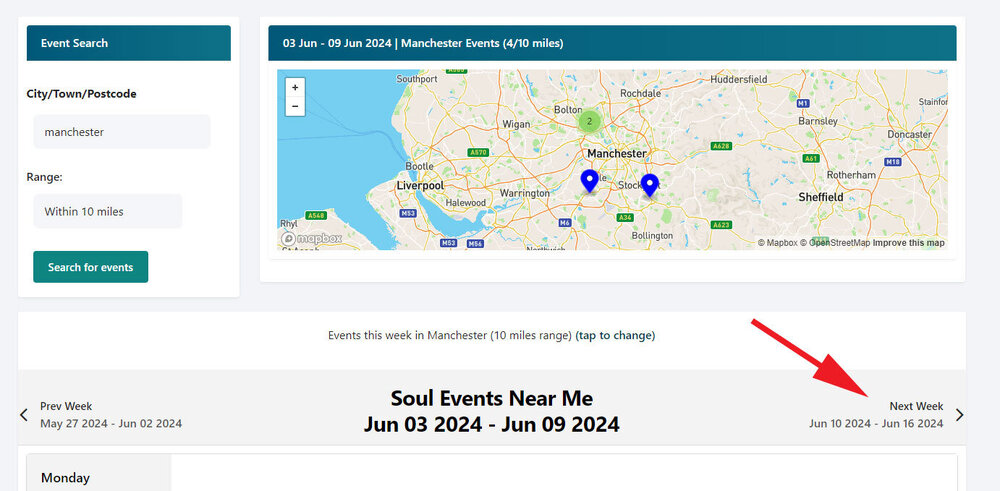The height and width of the screenshot is (491, 1000).
Task: Go to Prev Week May 27 - Jun 02
Action: click(111, 415)
